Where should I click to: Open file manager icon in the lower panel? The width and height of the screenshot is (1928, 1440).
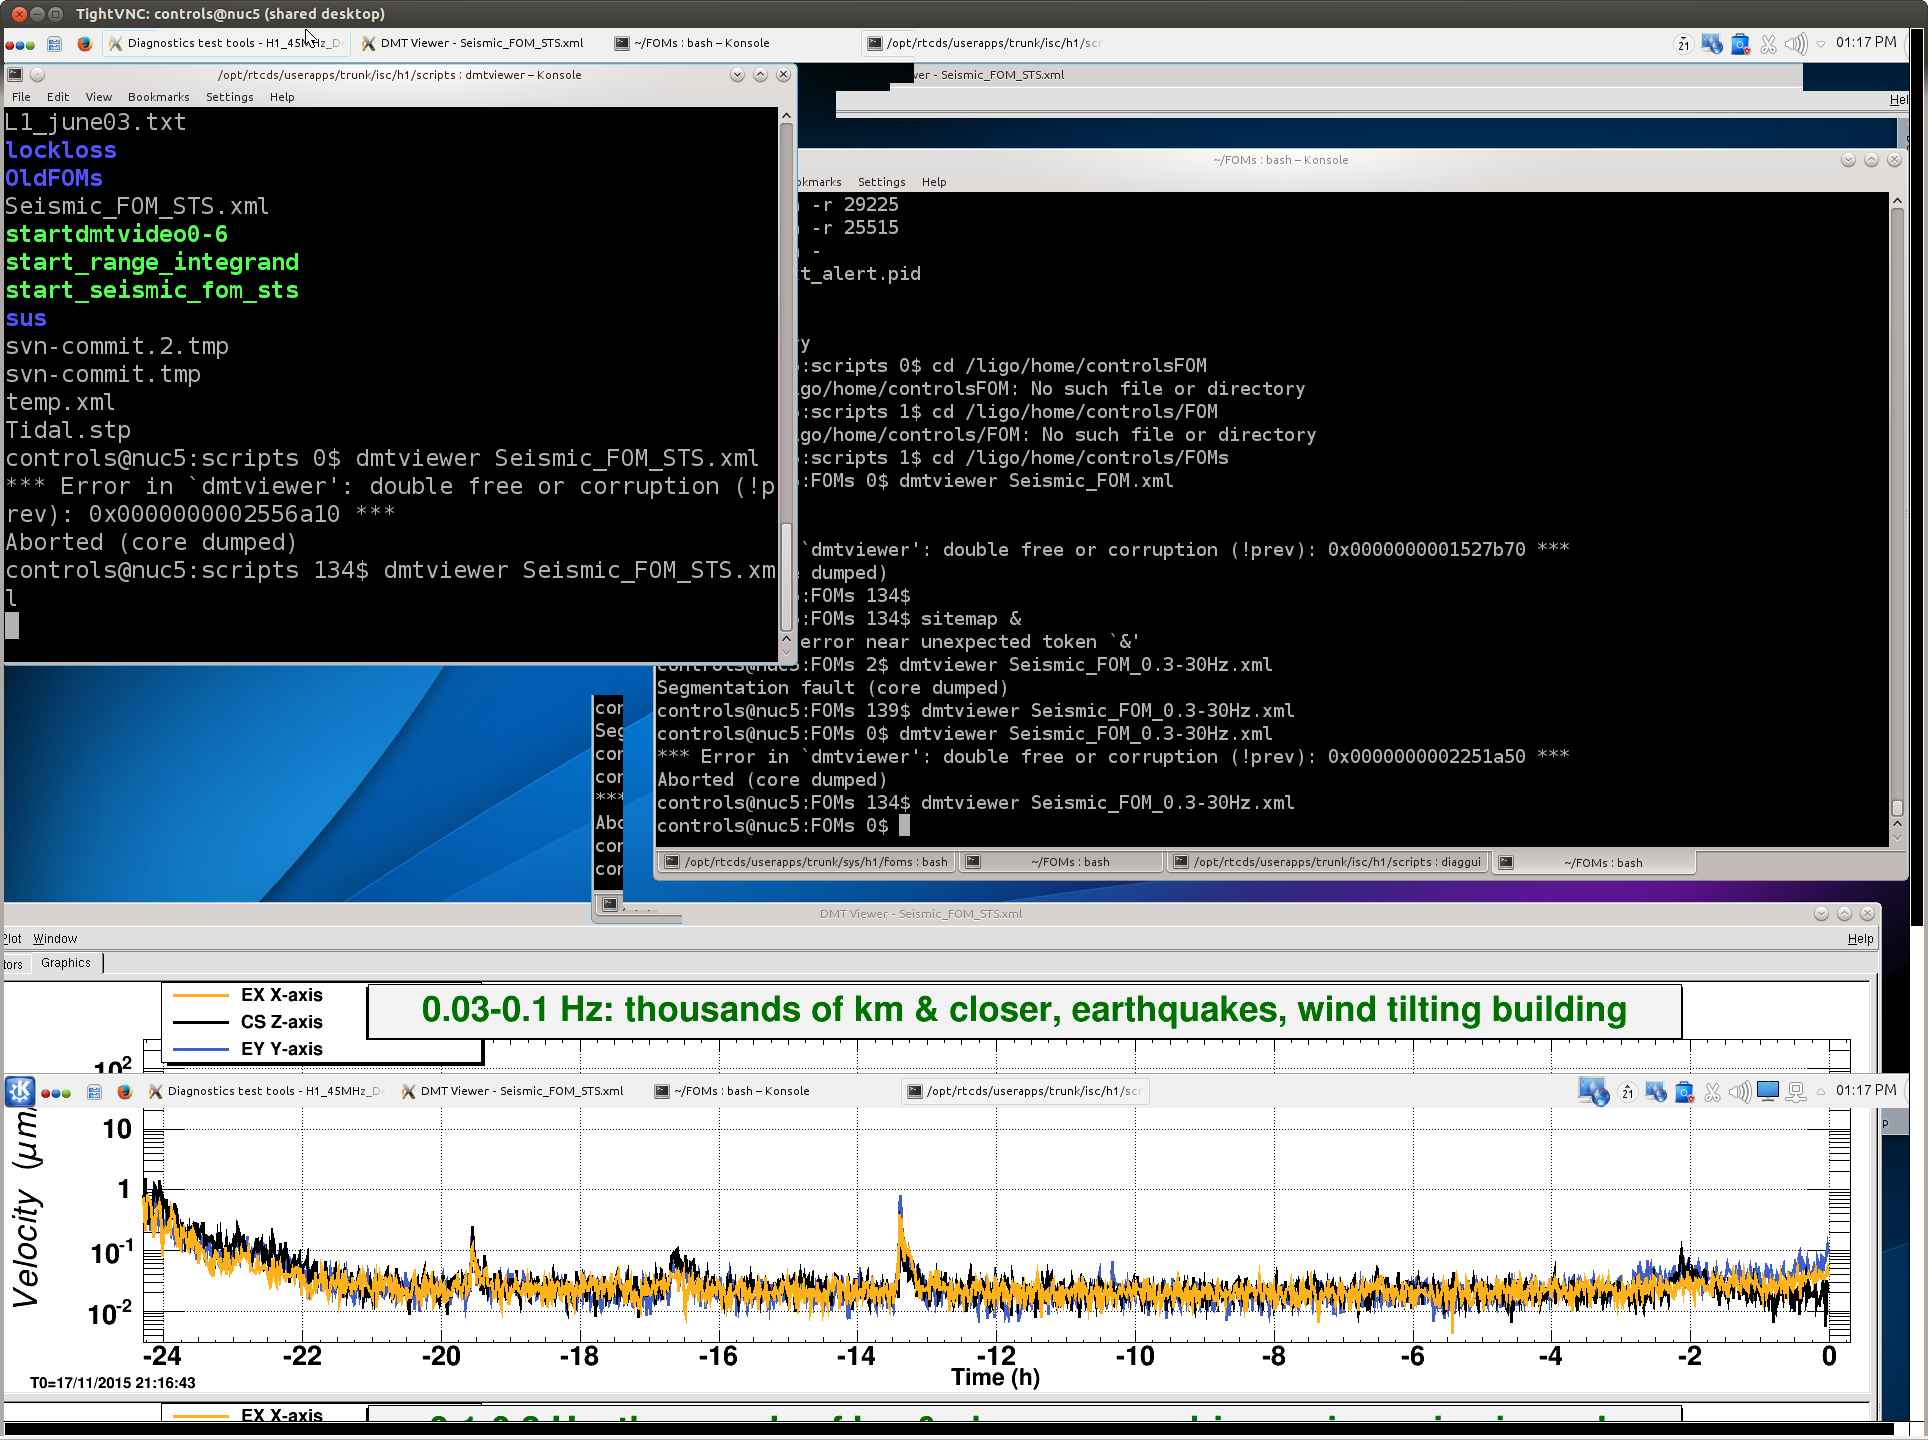(95, 1091)
